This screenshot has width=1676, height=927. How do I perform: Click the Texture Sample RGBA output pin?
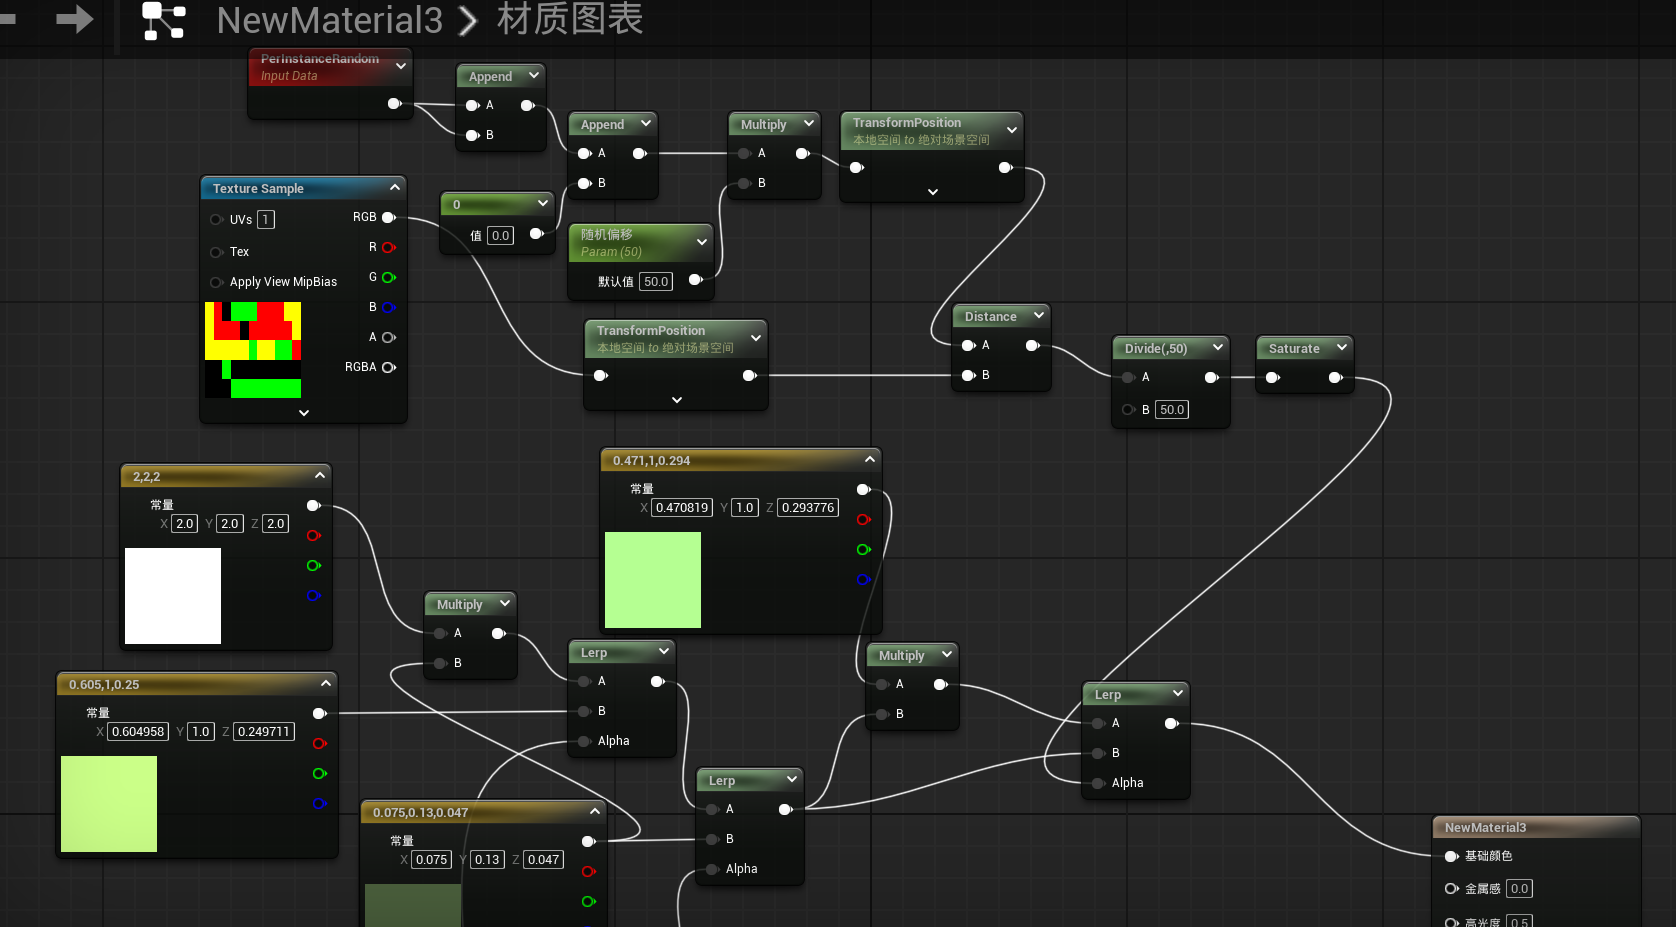(389, 367)
